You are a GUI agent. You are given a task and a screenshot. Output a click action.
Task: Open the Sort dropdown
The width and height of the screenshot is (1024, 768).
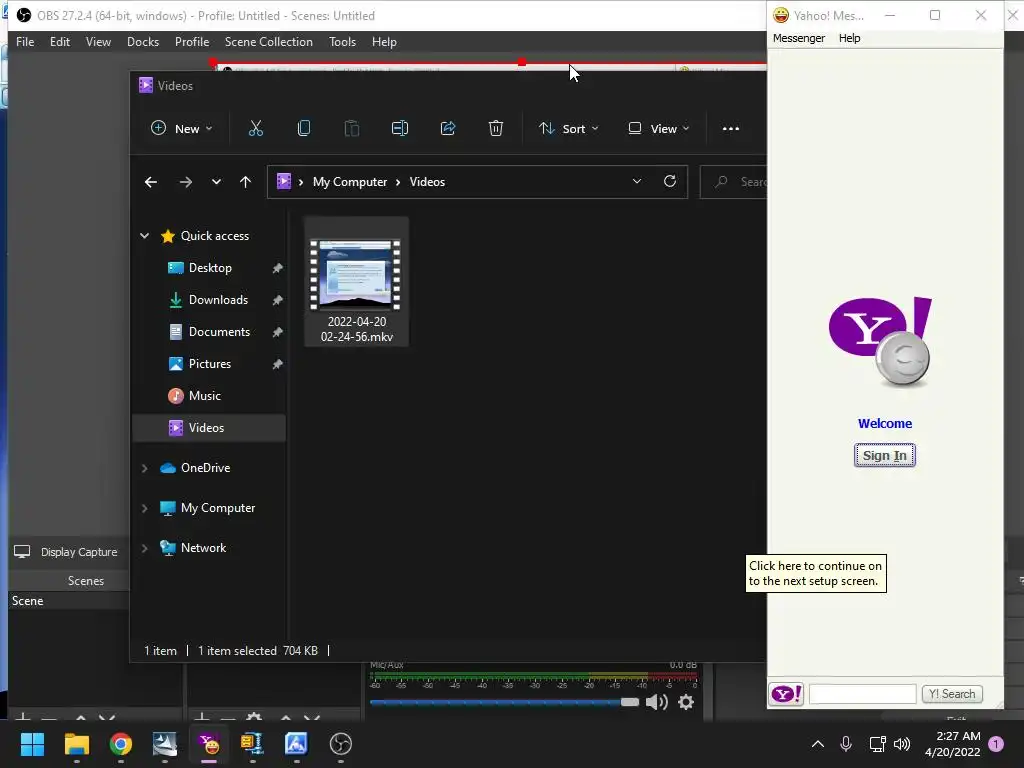coord(568,129)
